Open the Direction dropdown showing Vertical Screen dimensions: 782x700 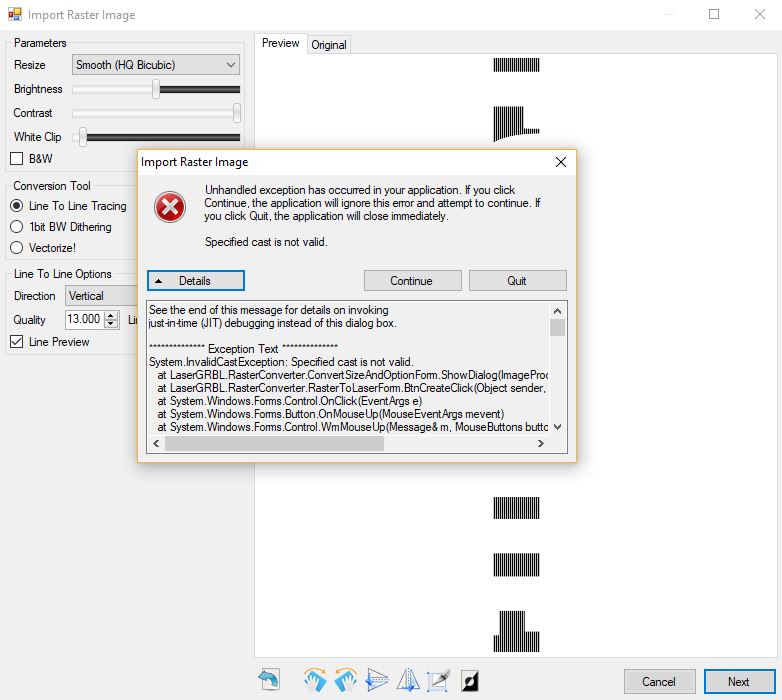click(101, 296)
